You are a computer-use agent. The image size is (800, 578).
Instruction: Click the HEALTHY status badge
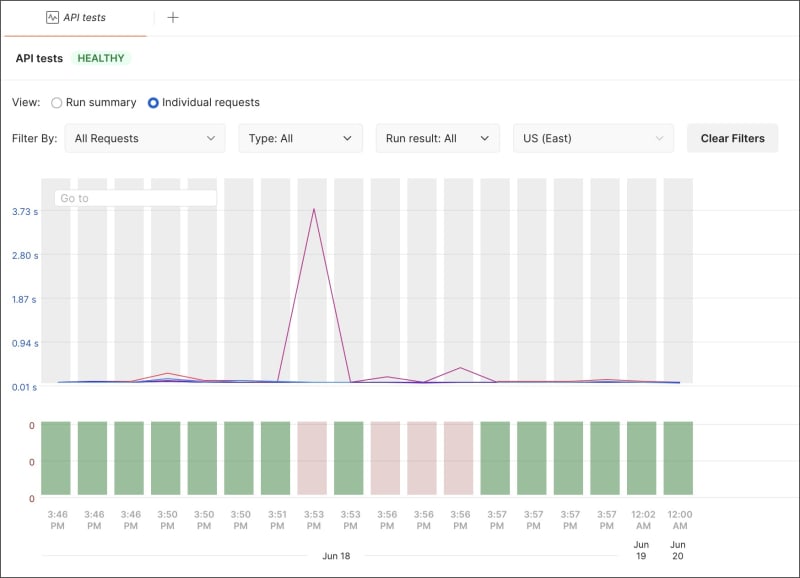(101, 58)
